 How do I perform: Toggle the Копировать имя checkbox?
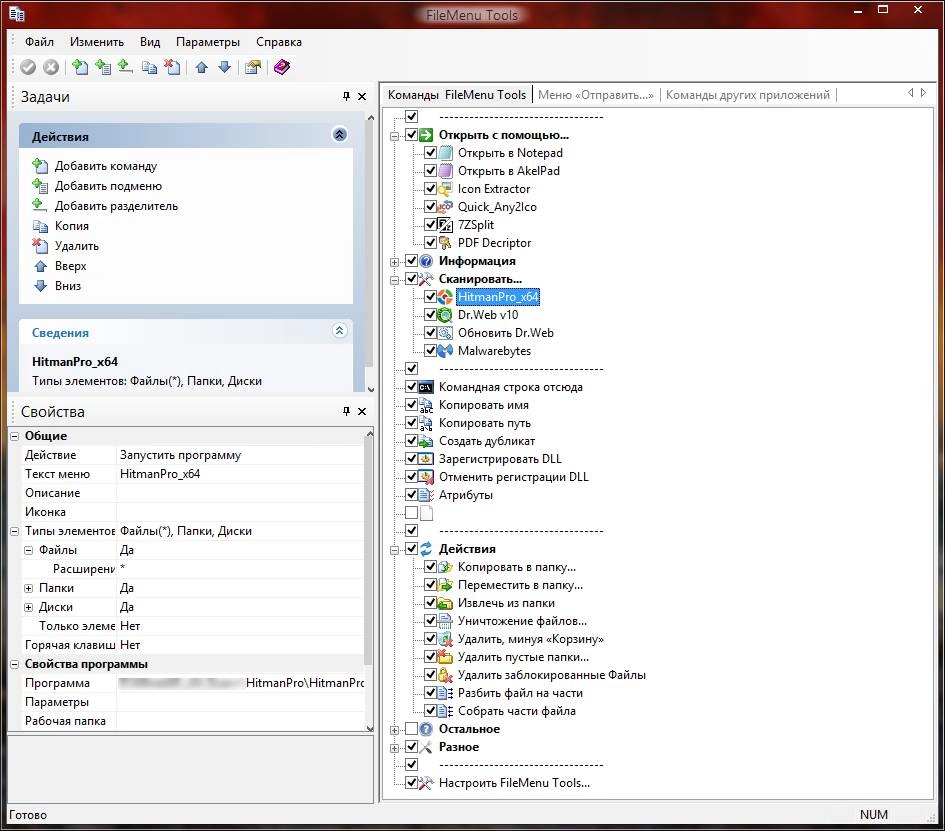(411, 405)
